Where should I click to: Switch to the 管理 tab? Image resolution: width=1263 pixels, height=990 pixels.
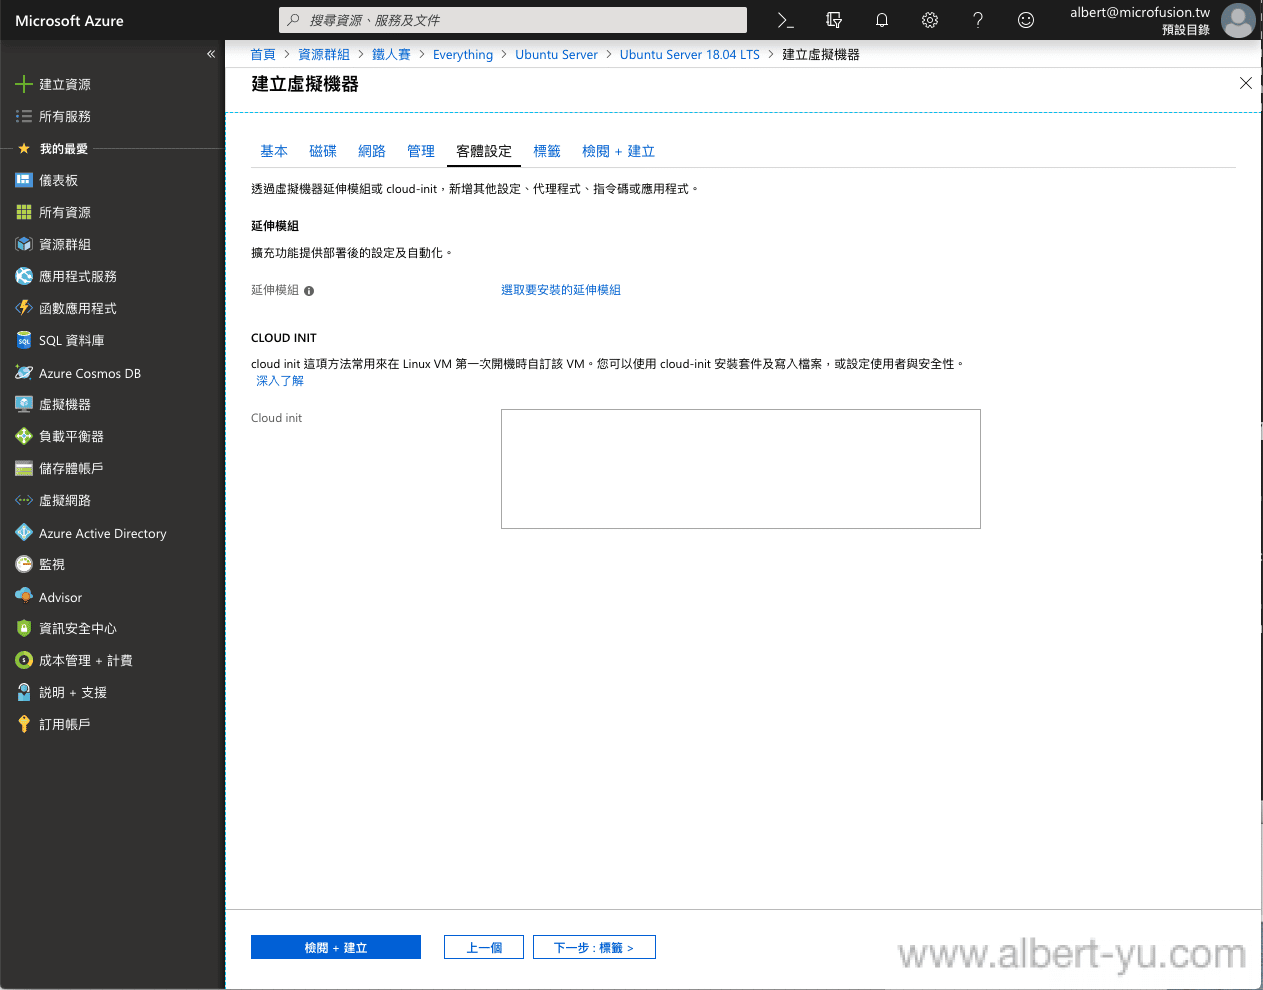(421, 151)
